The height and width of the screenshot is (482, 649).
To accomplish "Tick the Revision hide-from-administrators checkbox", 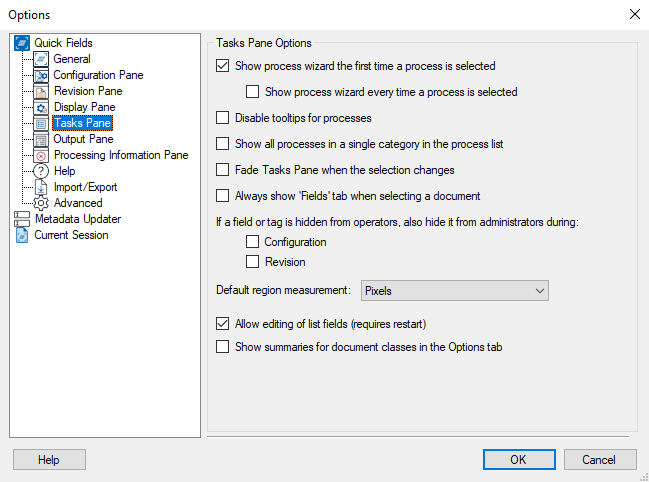I will (252, 262).
